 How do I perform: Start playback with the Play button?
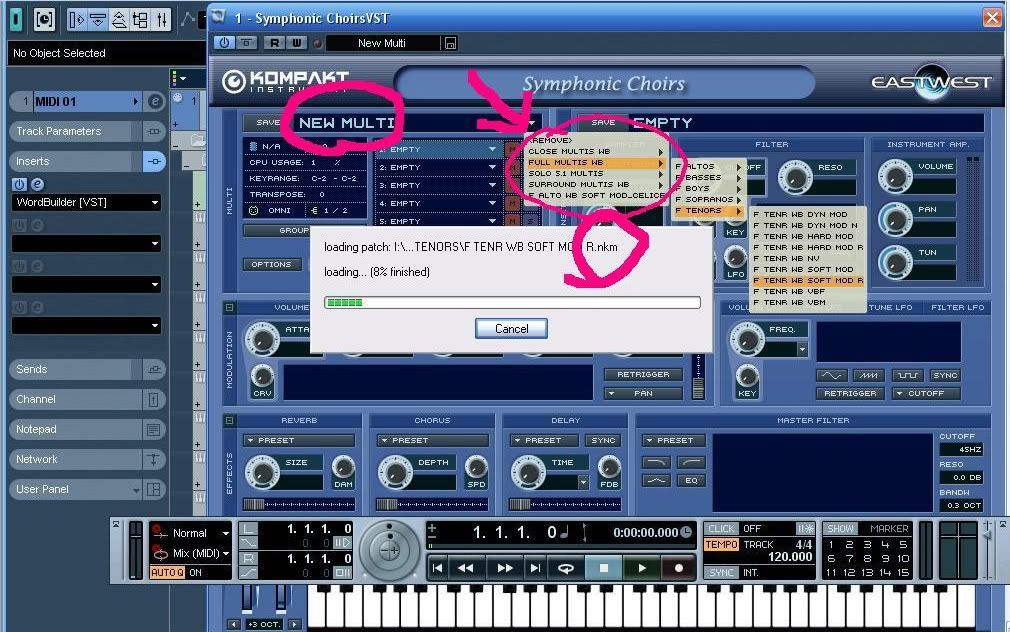(x=642, y=568)
